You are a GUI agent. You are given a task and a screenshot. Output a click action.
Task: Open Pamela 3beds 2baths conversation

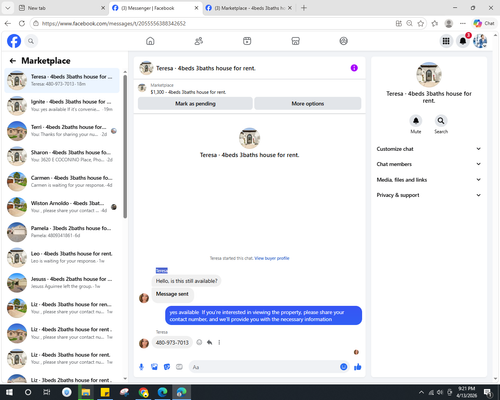[x=62, y=232]
